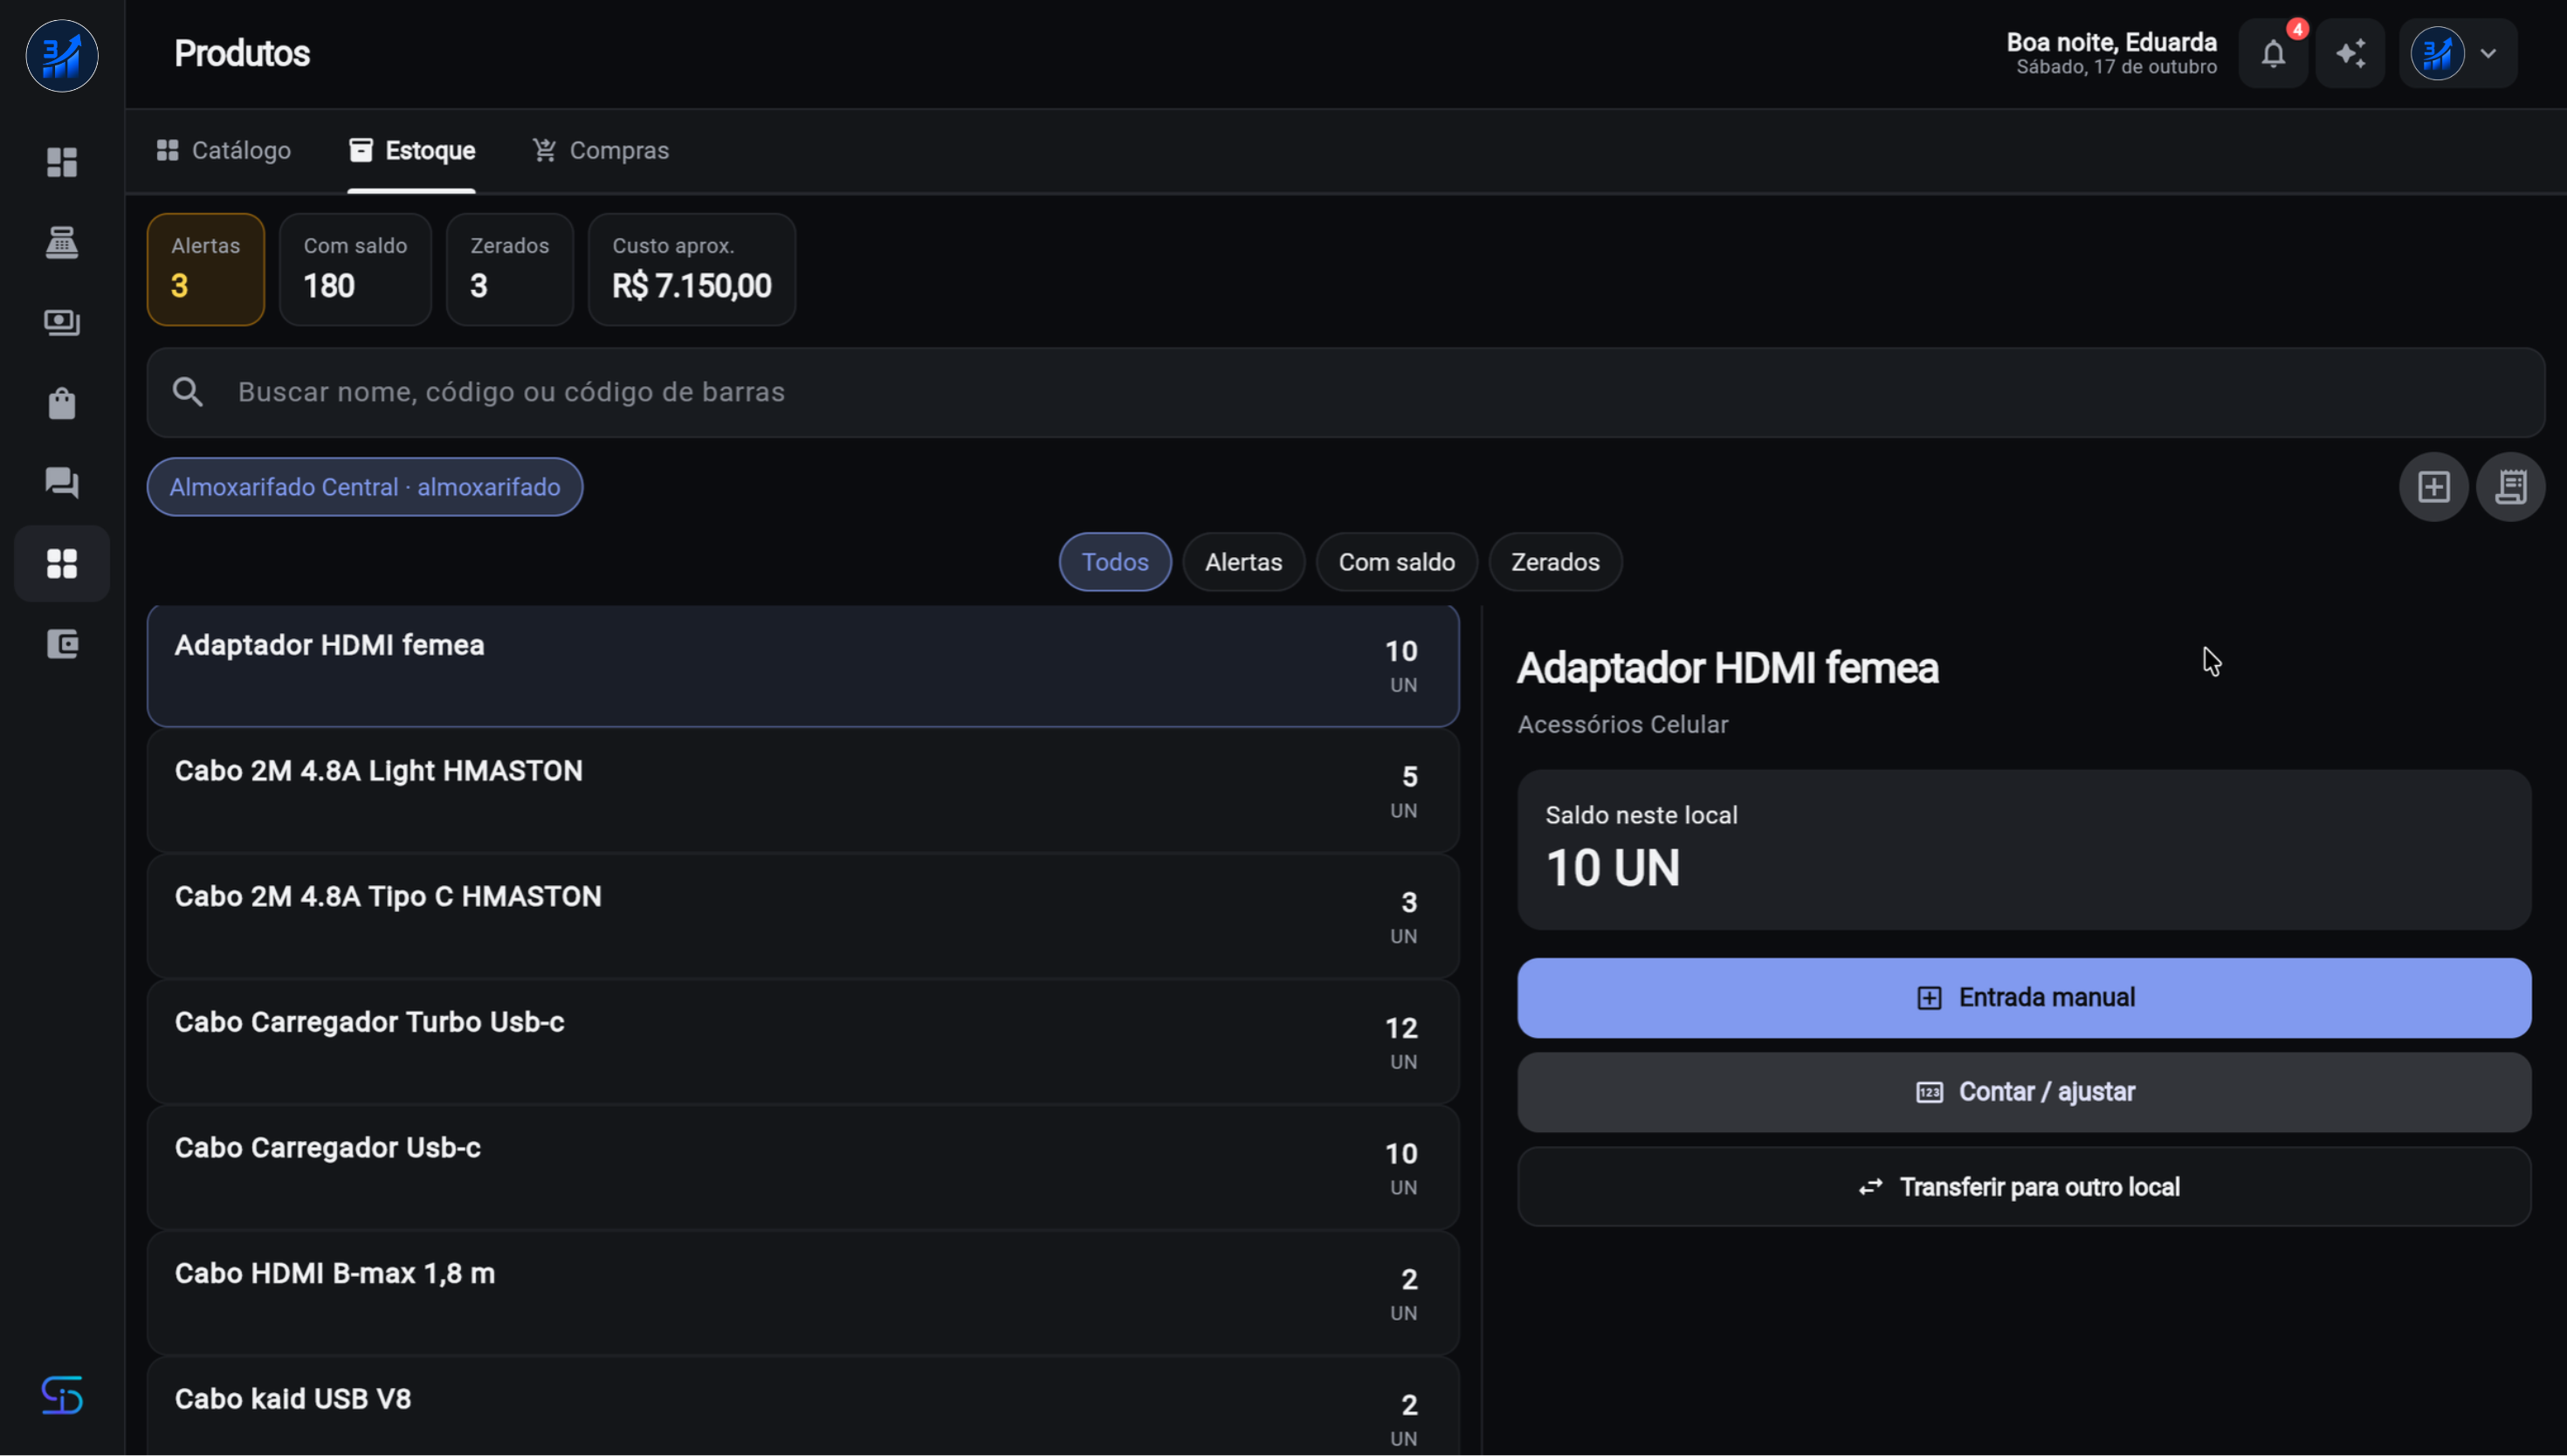Focus the product search field
This screenshot has width=2567, height=1456.
[1345, 392]
